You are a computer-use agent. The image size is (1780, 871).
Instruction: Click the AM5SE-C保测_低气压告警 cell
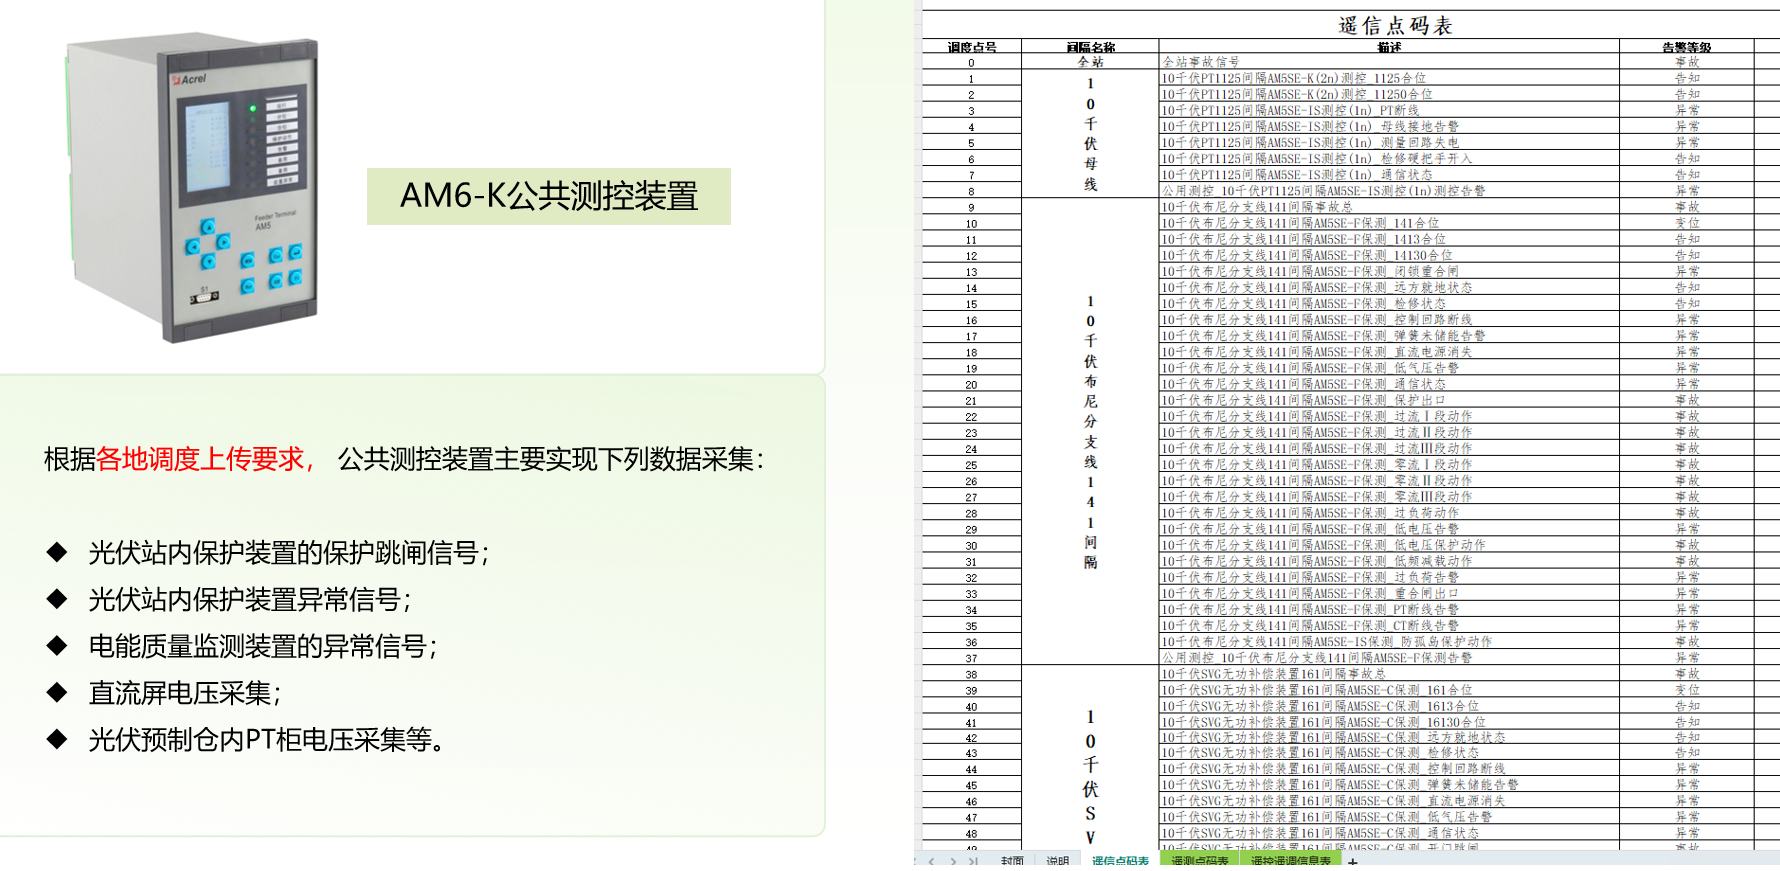[1389, 817]
